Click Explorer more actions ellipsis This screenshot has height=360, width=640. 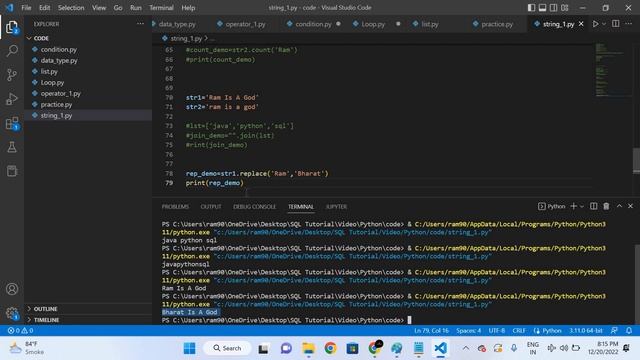(x=140, y=24)
